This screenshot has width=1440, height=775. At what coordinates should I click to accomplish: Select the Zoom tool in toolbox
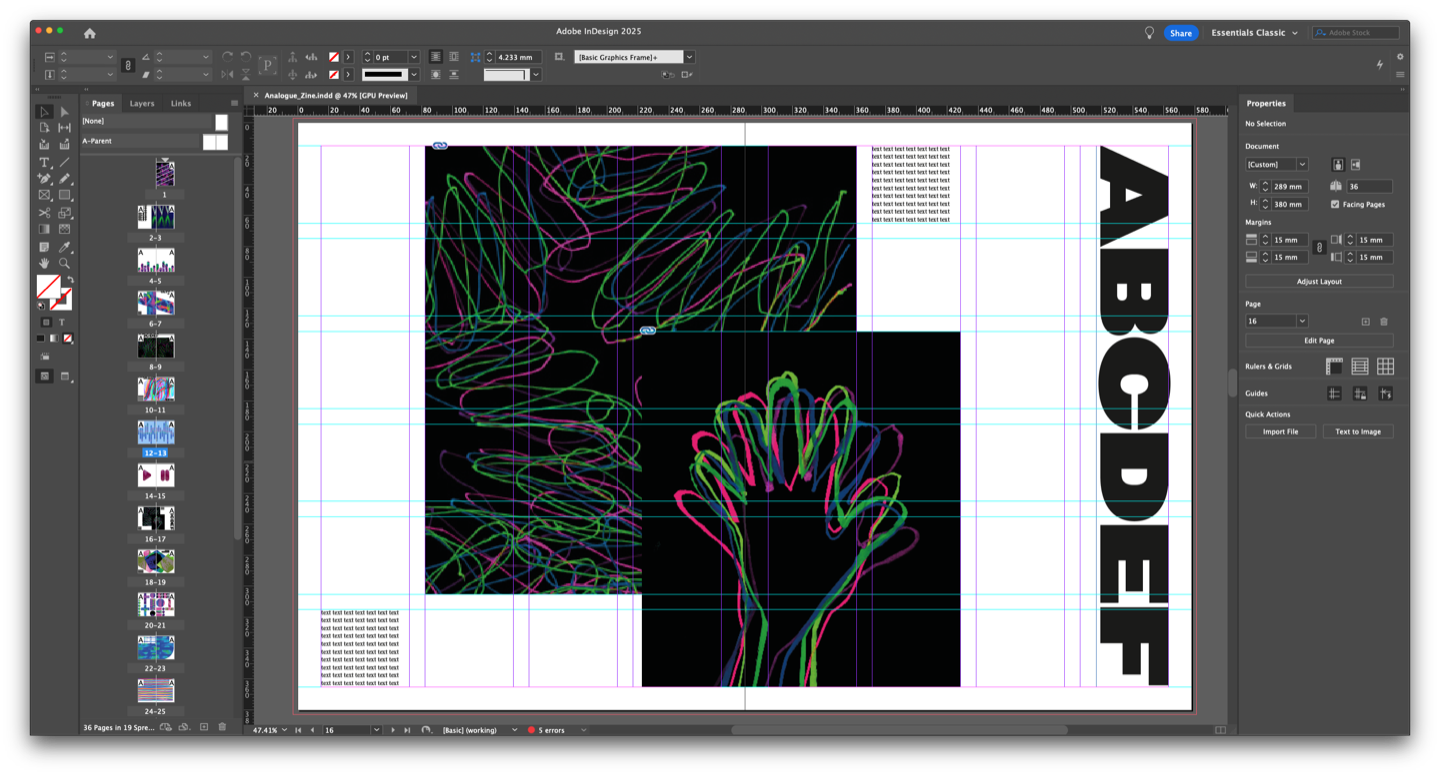(x=64, y=264)
